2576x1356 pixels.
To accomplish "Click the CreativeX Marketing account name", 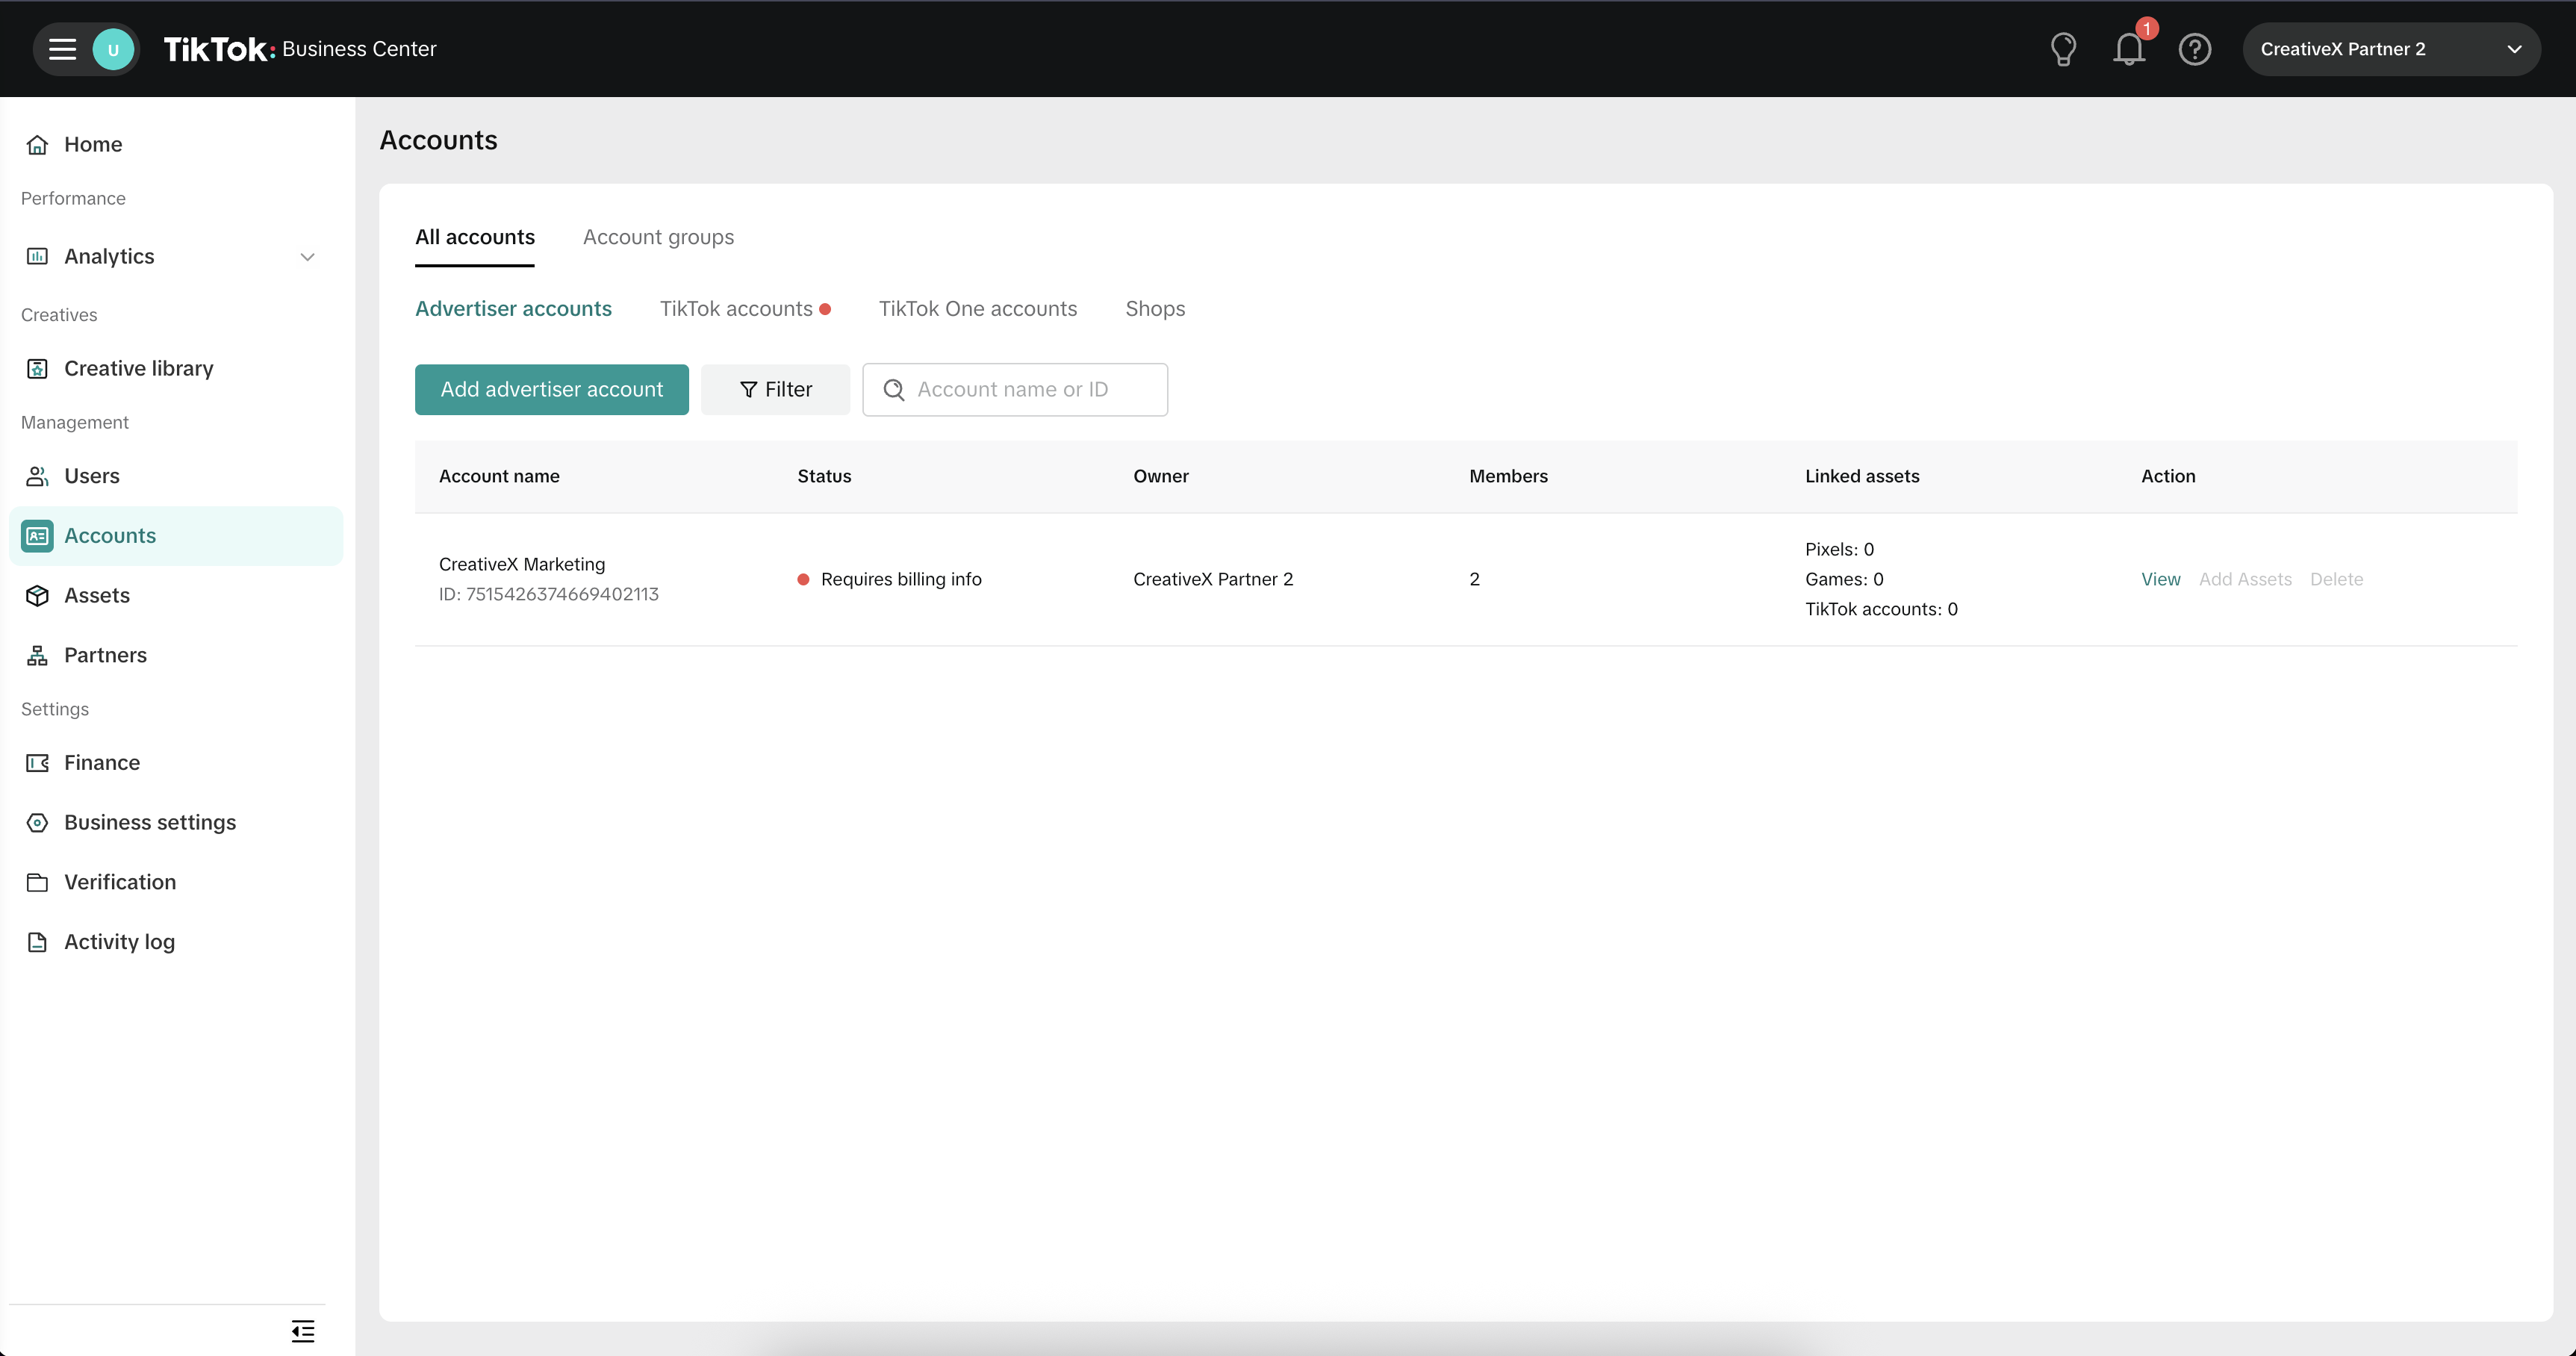I will (522, 564).
